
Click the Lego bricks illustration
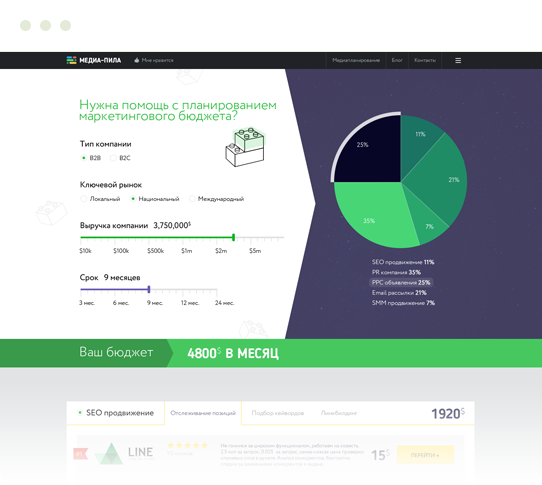[245, 147]
